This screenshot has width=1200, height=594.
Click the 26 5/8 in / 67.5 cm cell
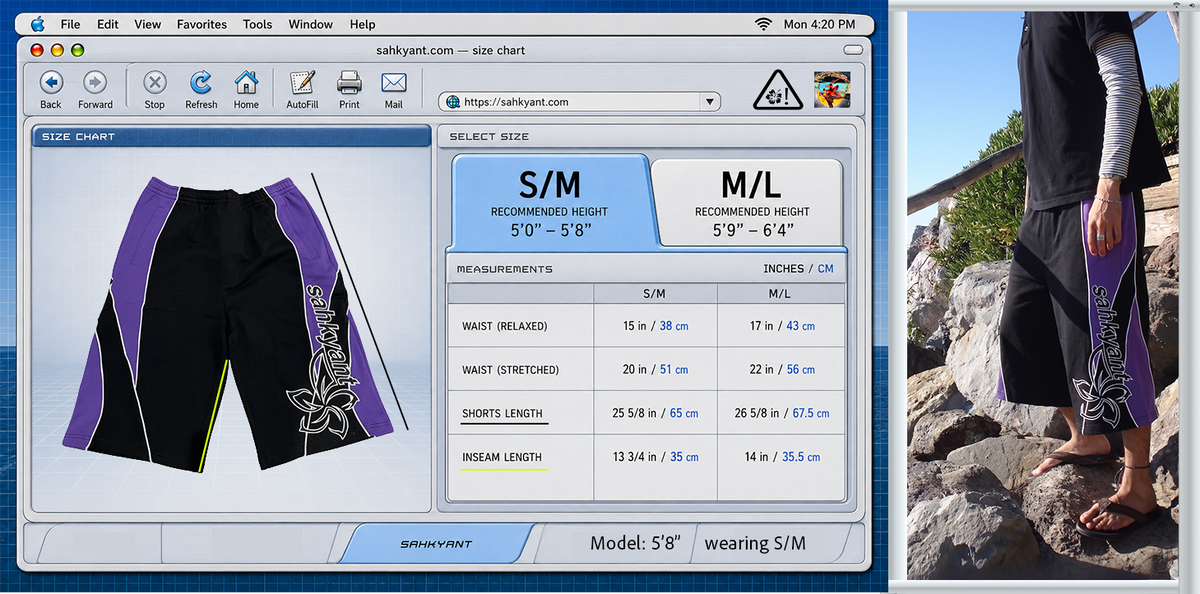pos(781,413)
